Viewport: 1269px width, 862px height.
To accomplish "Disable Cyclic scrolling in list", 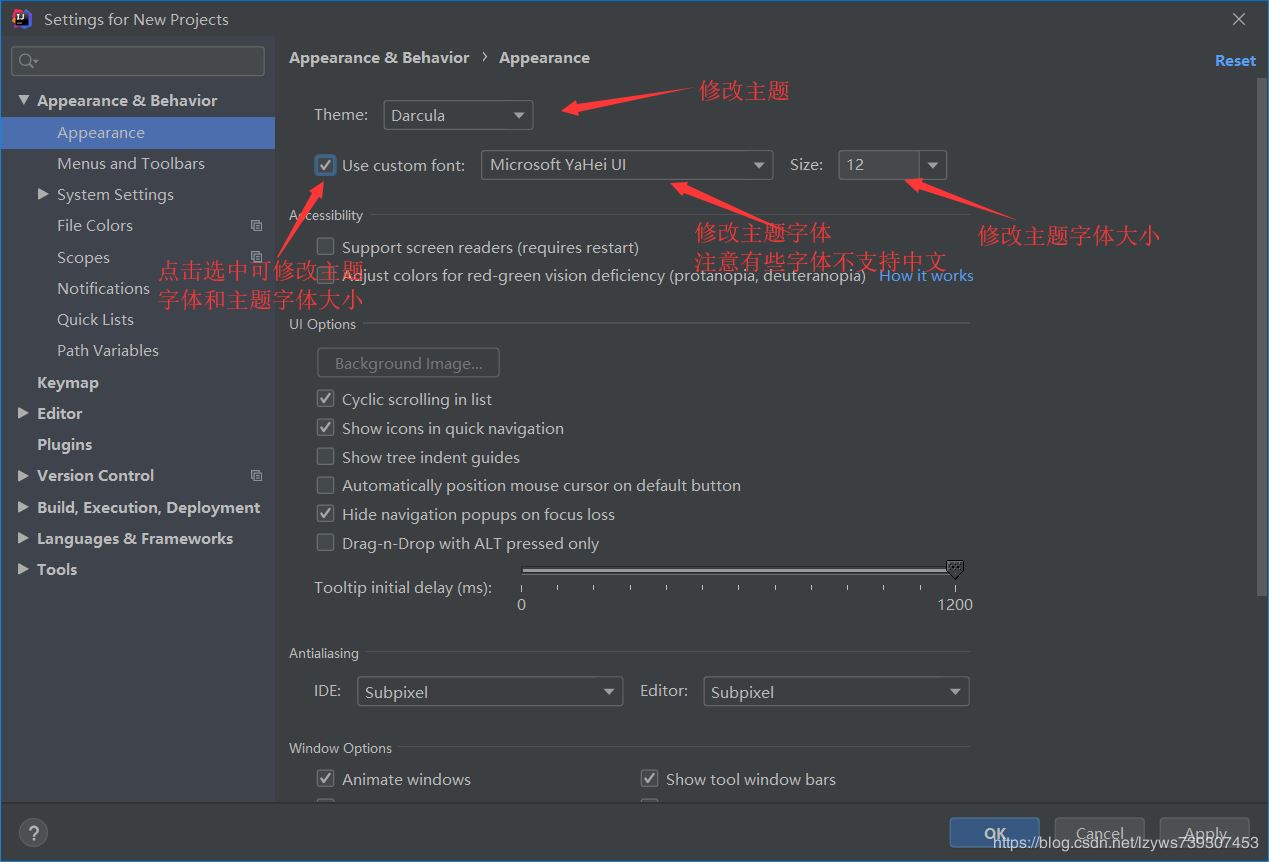I will 325,398.
